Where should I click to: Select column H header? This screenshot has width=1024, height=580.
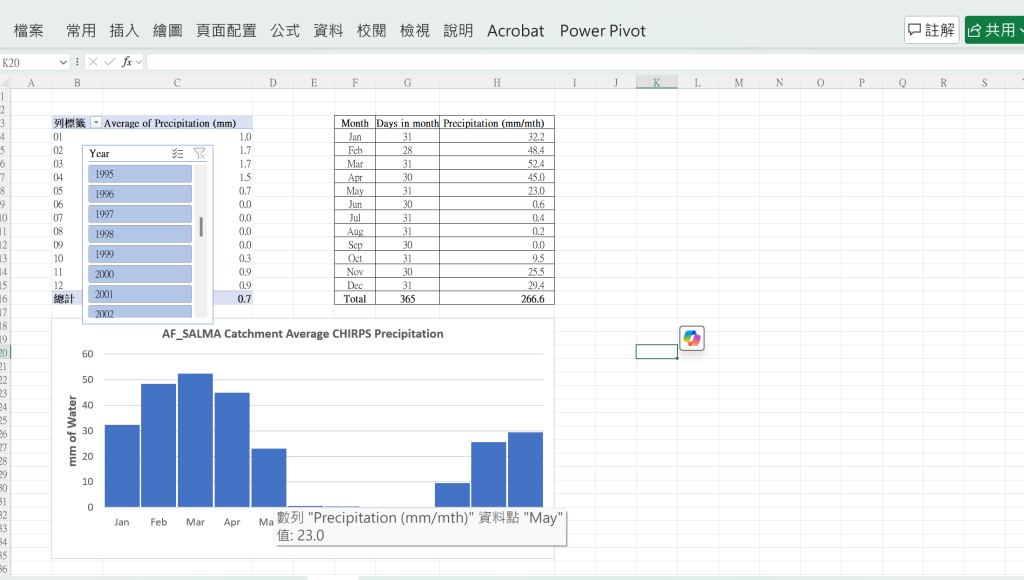click(x=497, y=82)
